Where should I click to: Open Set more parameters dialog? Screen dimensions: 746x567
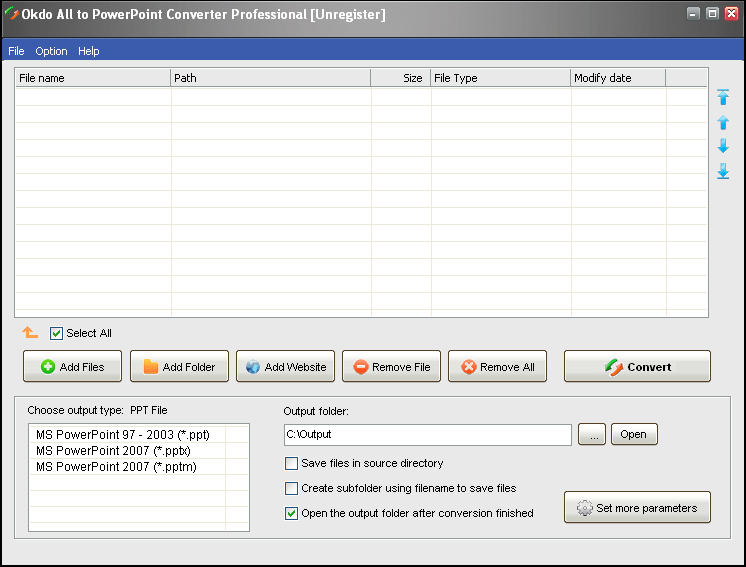point(637,508)
